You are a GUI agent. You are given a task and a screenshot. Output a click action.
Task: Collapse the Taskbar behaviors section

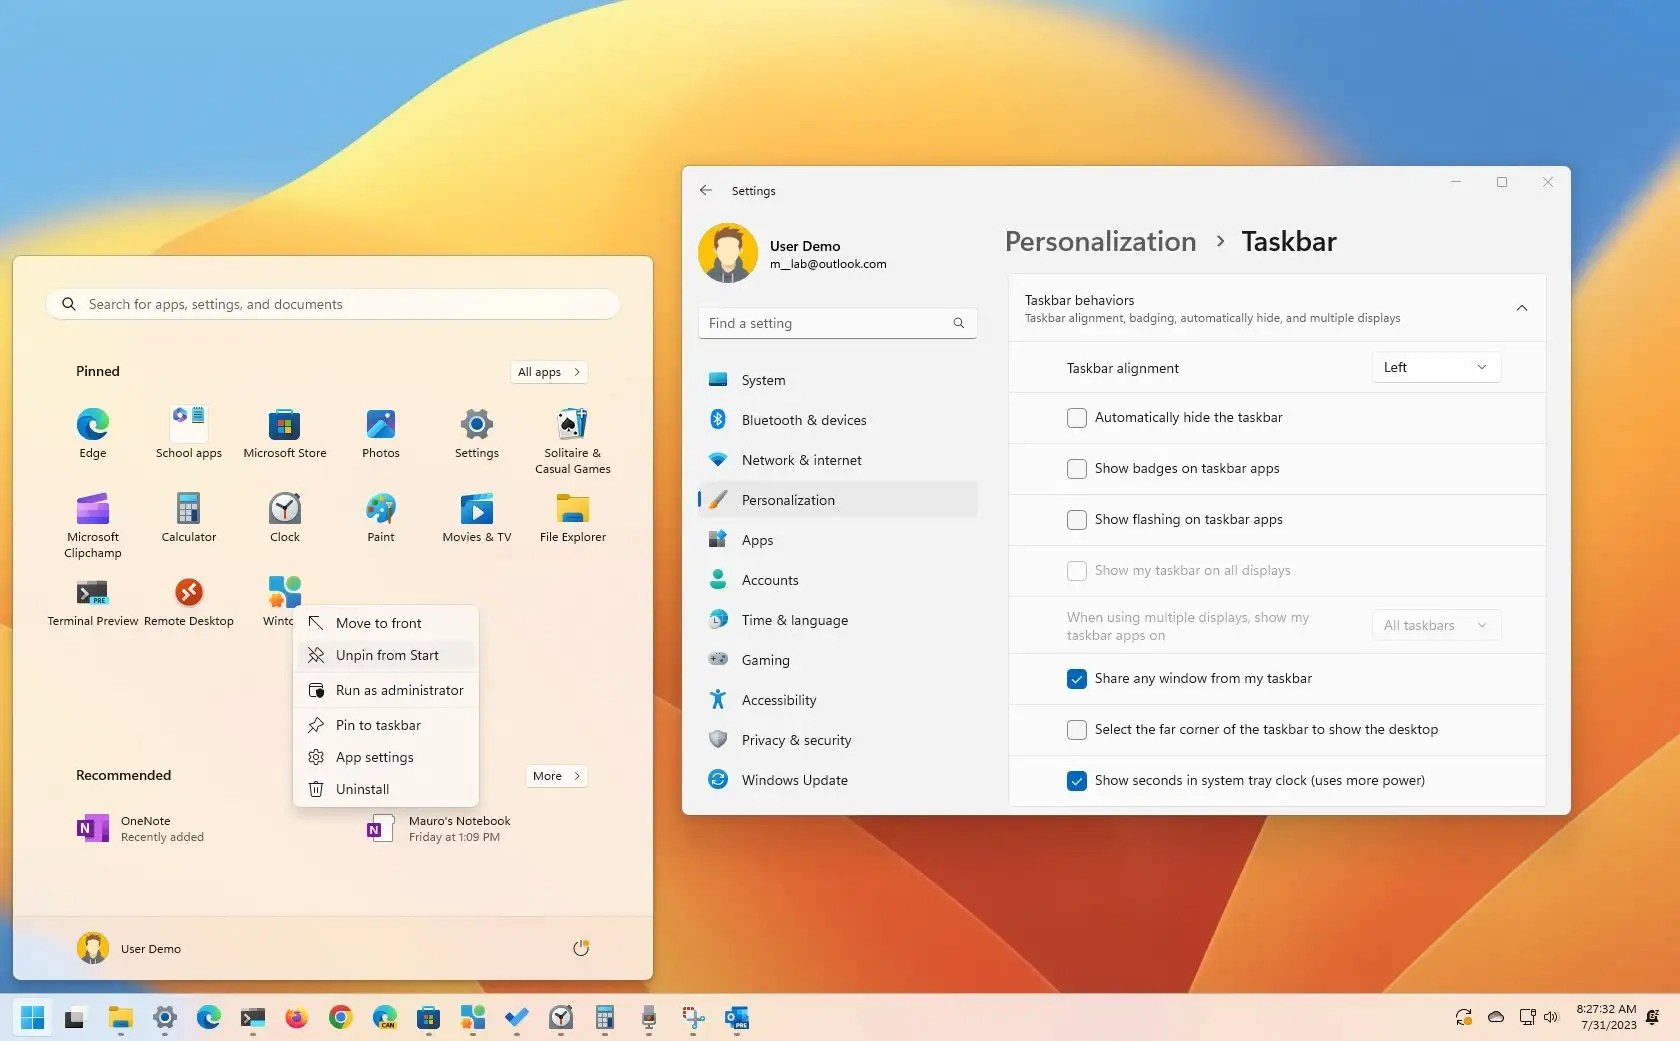click(1521, 308)
